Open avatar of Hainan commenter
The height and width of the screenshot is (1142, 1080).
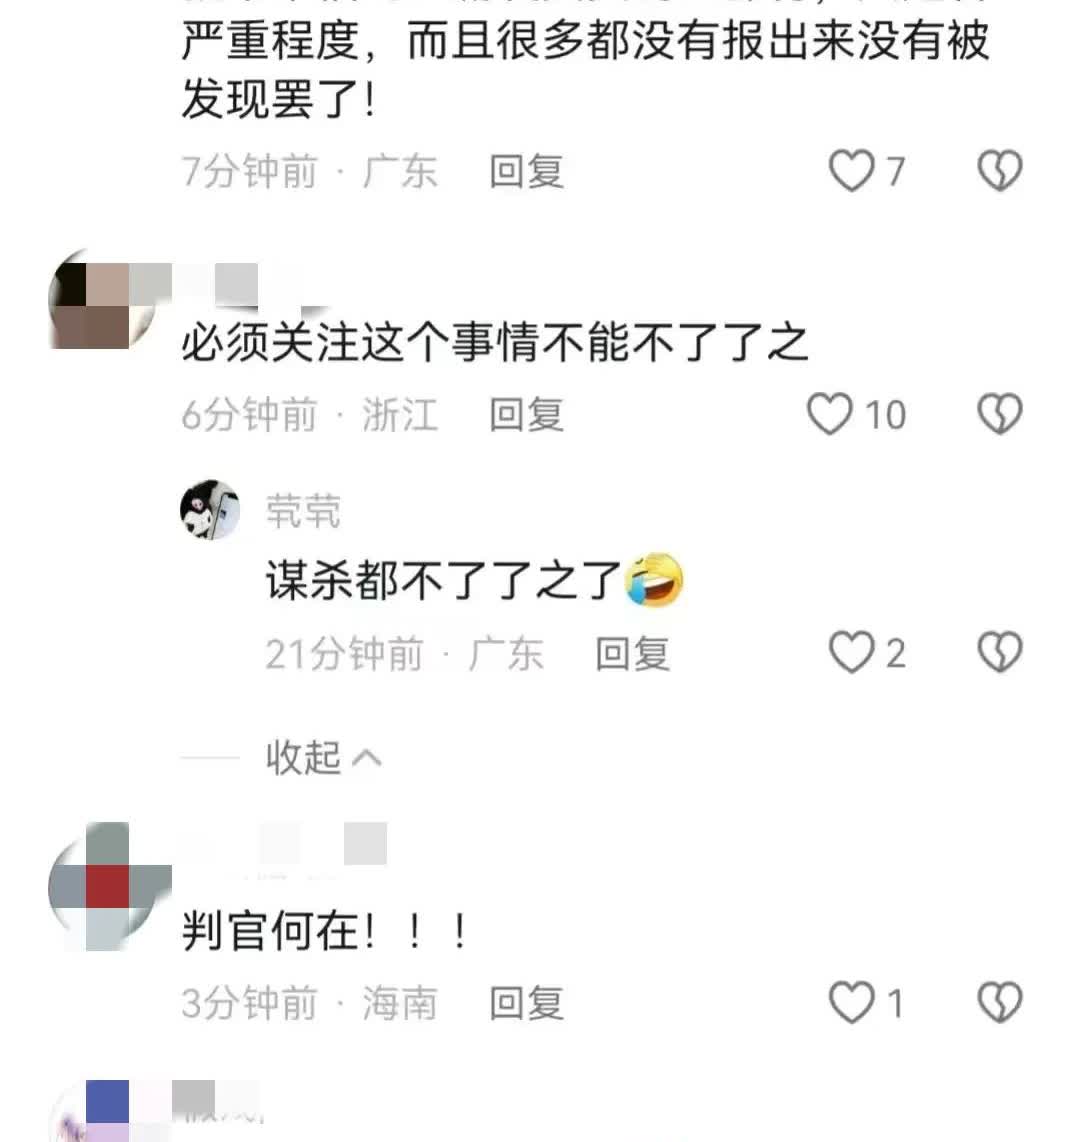pos(109,886)
